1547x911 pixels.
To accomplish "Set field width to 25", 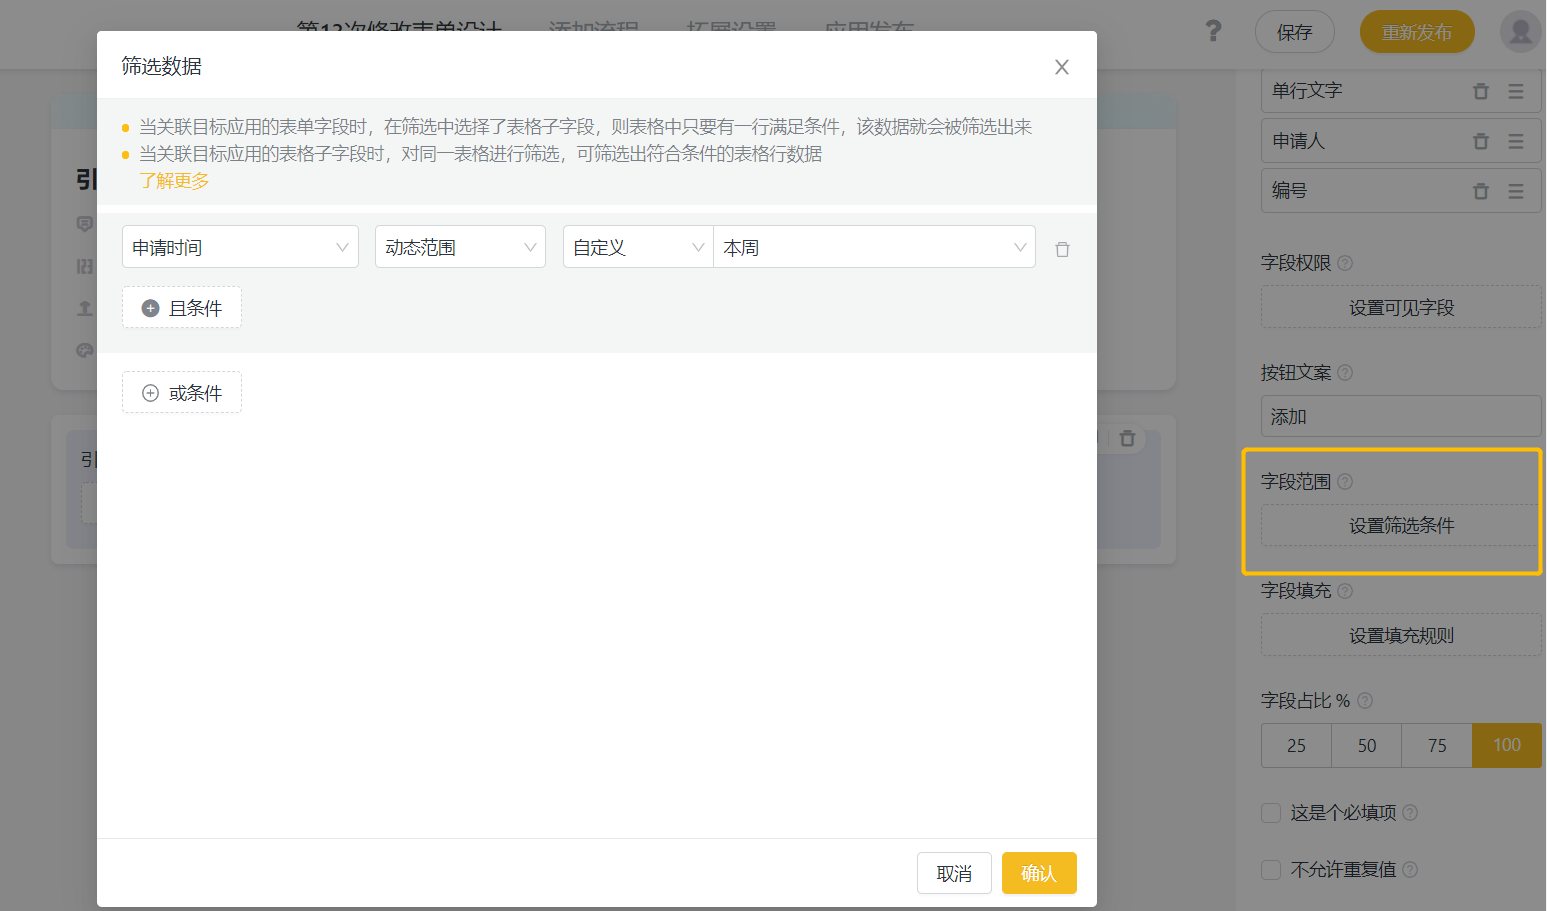I will pos(1296,745).
